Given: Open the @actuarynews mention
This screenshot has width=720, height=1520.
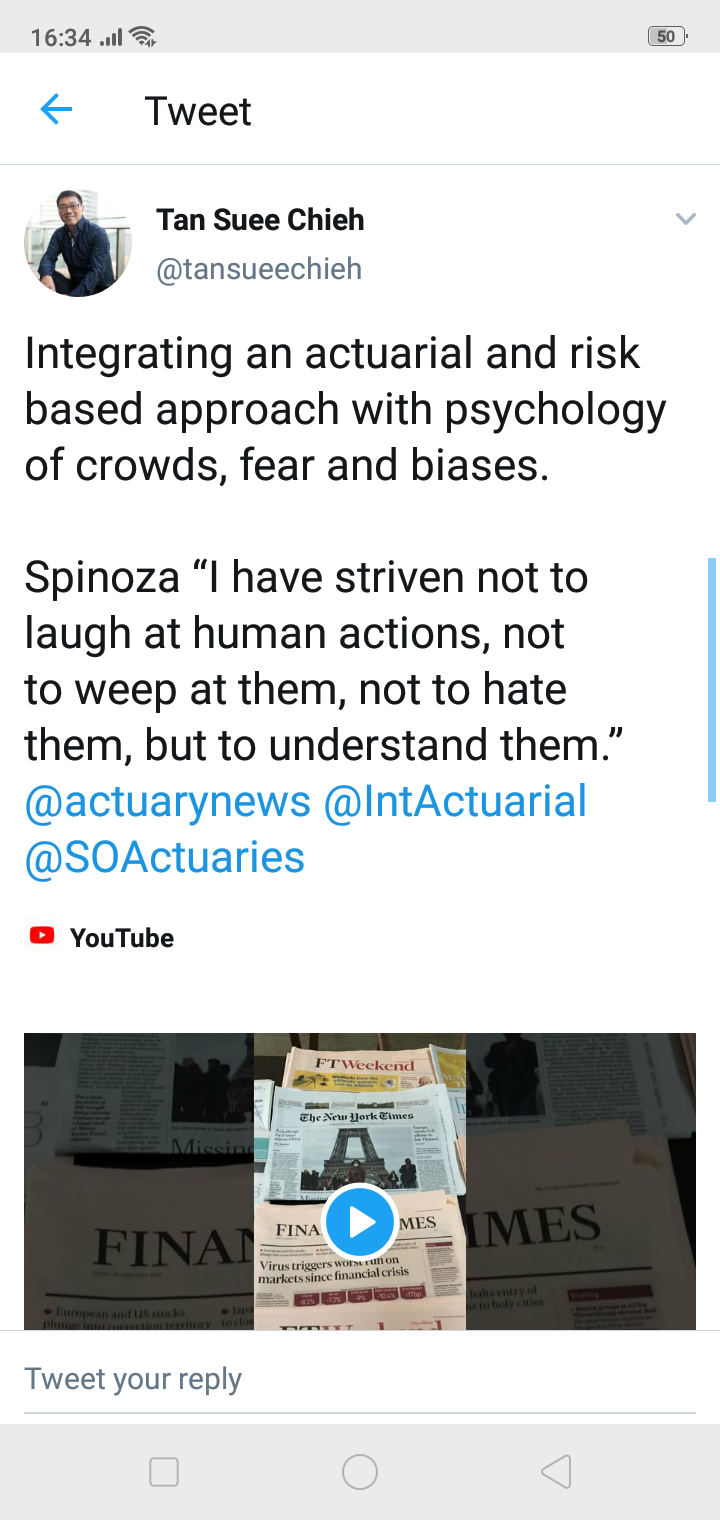Looking at the screenshot, I should (x=168, y=802).
